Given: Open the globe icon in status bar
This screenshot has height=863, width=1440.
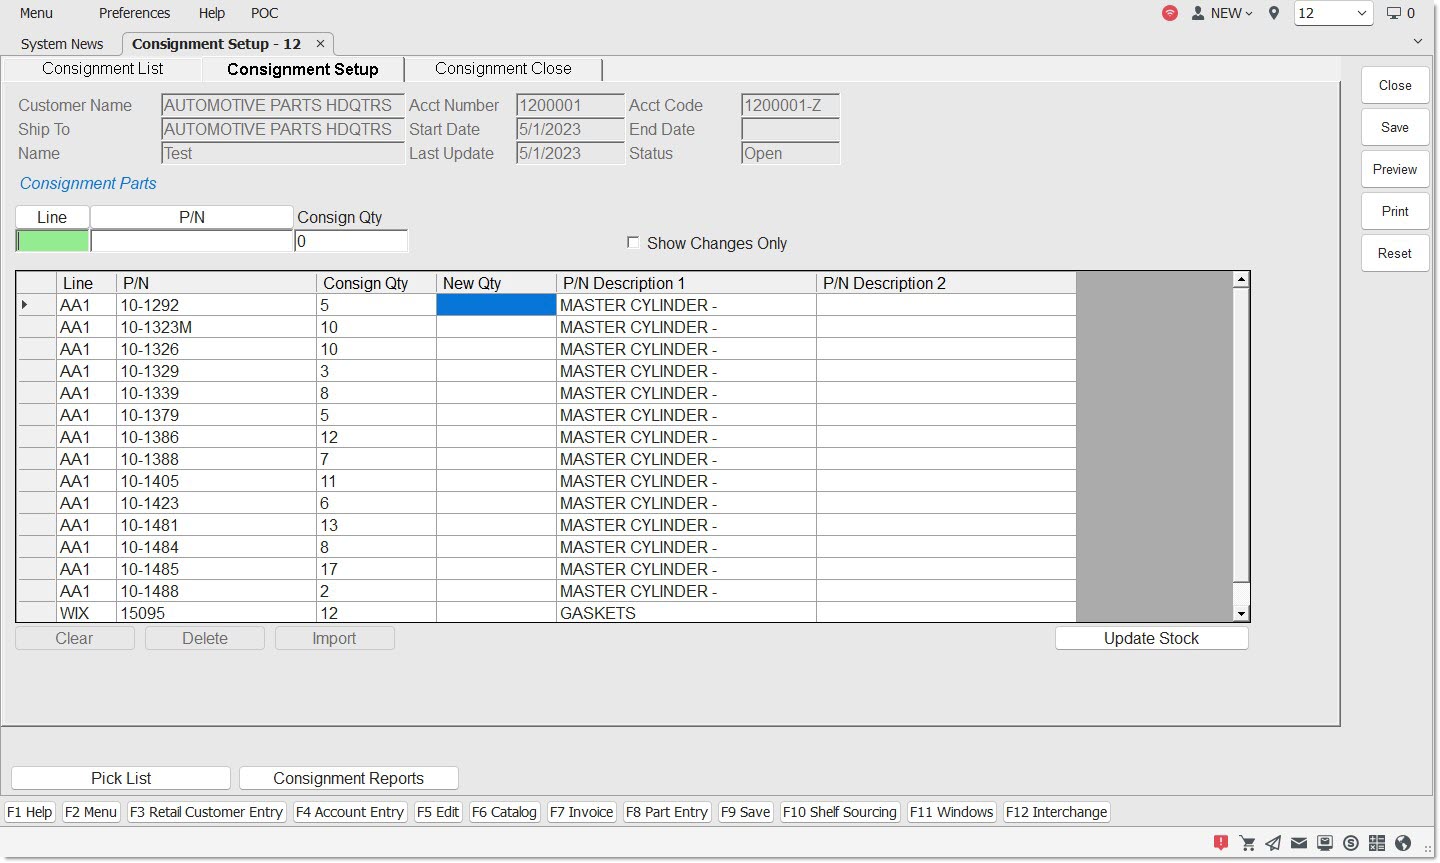Looking at the screenshot, I should pos(1403,843).
